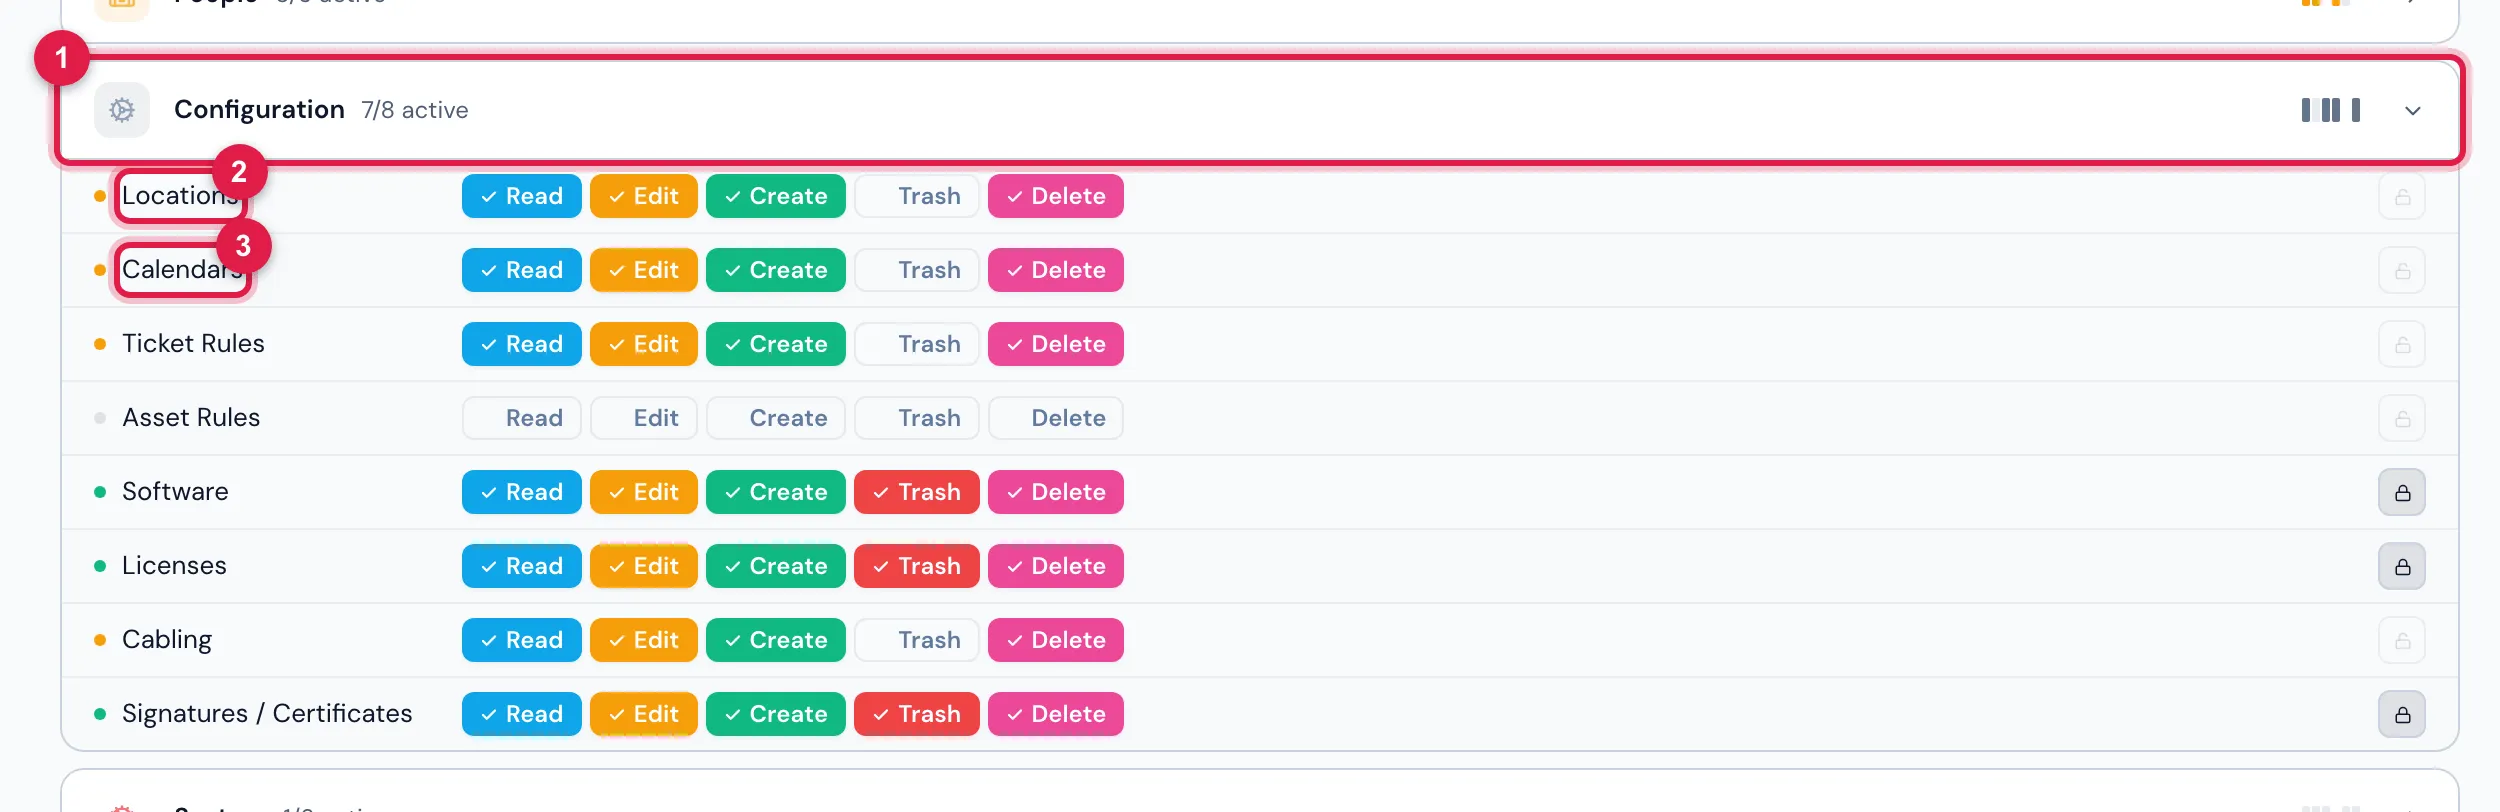
Task: Disable Read permission for Signatures / Certificates
Action: tap(522, 714)
